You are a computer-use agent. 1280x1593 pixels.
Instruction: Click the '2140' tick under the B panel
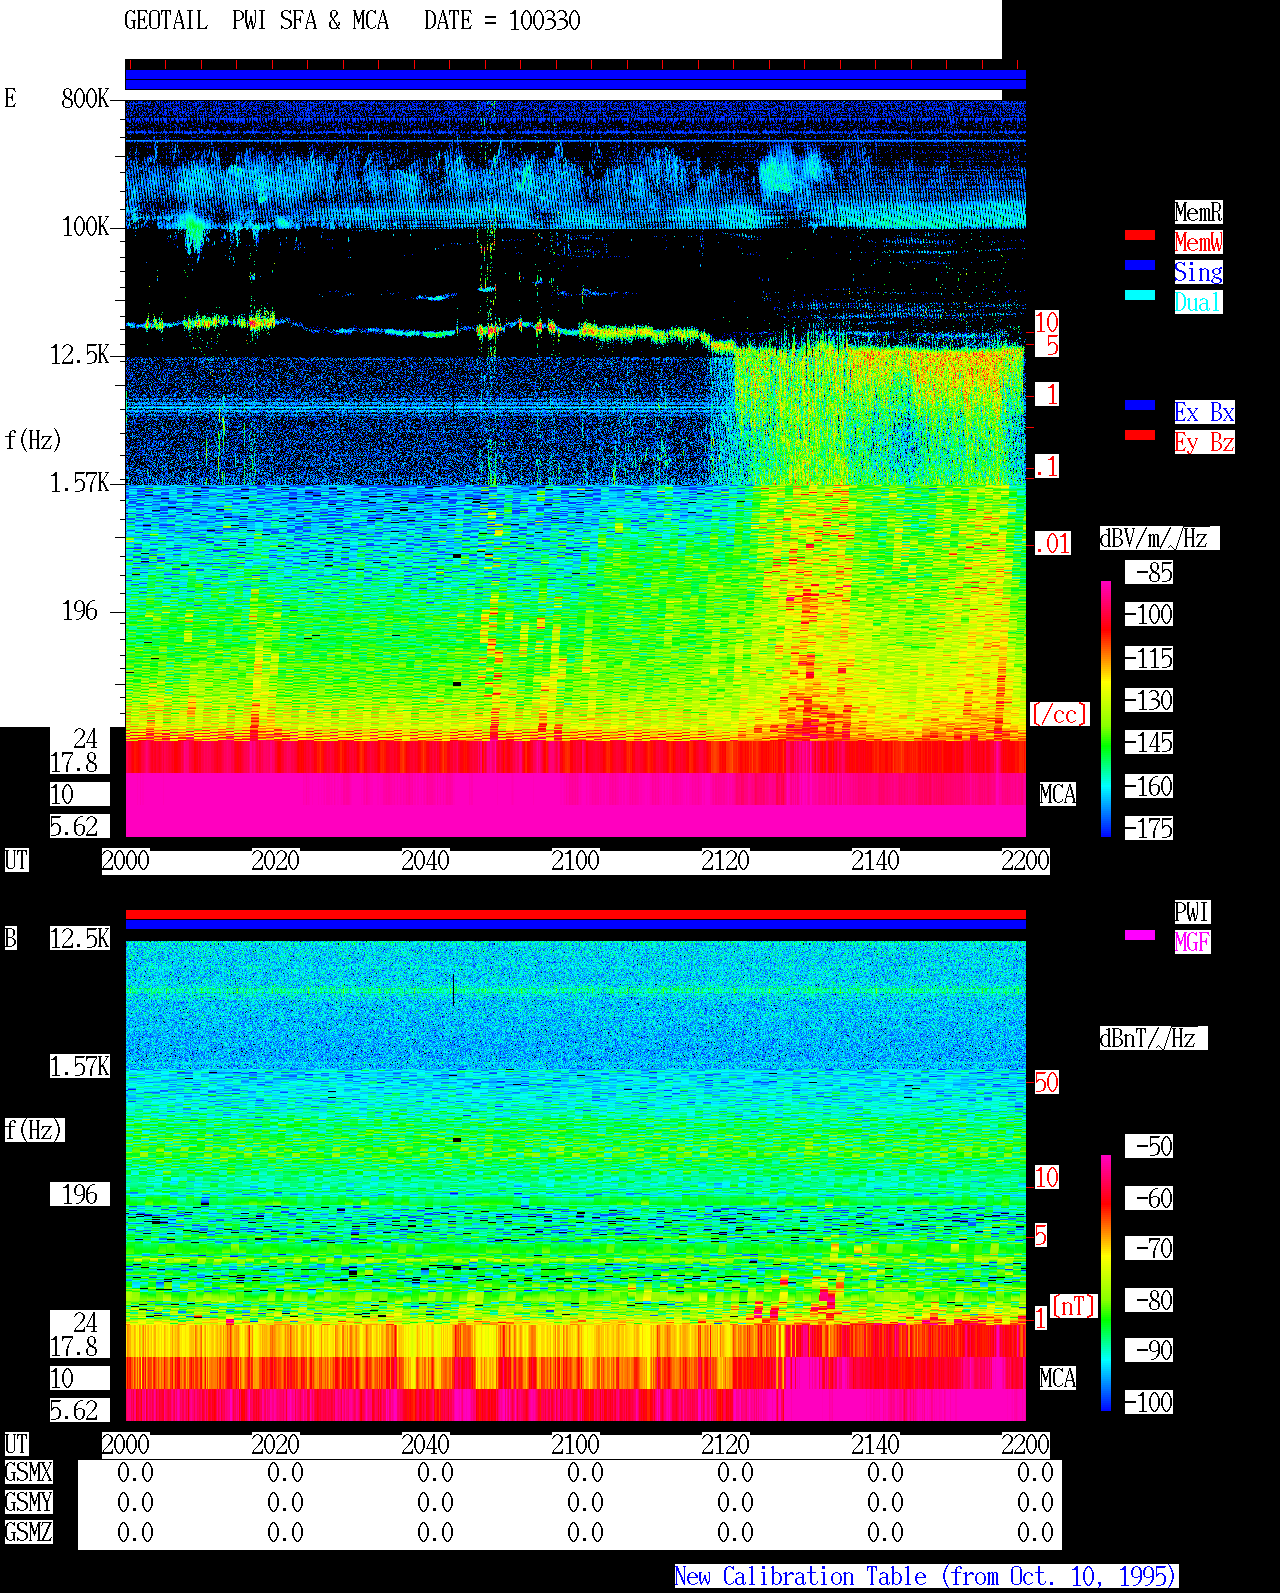(875, 1444)
